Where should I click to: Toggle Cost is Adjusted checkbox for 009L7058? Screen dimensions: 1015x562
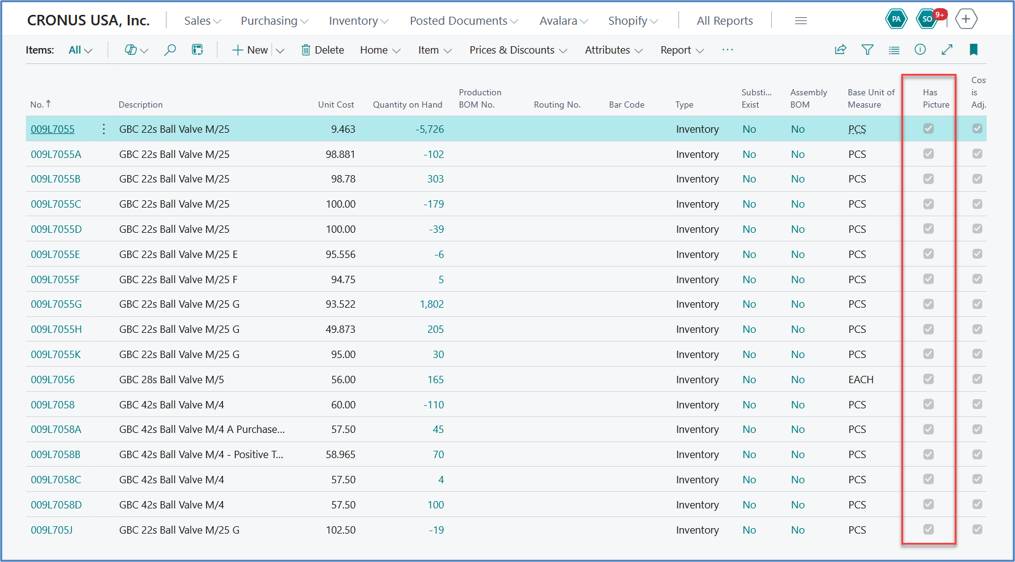(977, 405)
